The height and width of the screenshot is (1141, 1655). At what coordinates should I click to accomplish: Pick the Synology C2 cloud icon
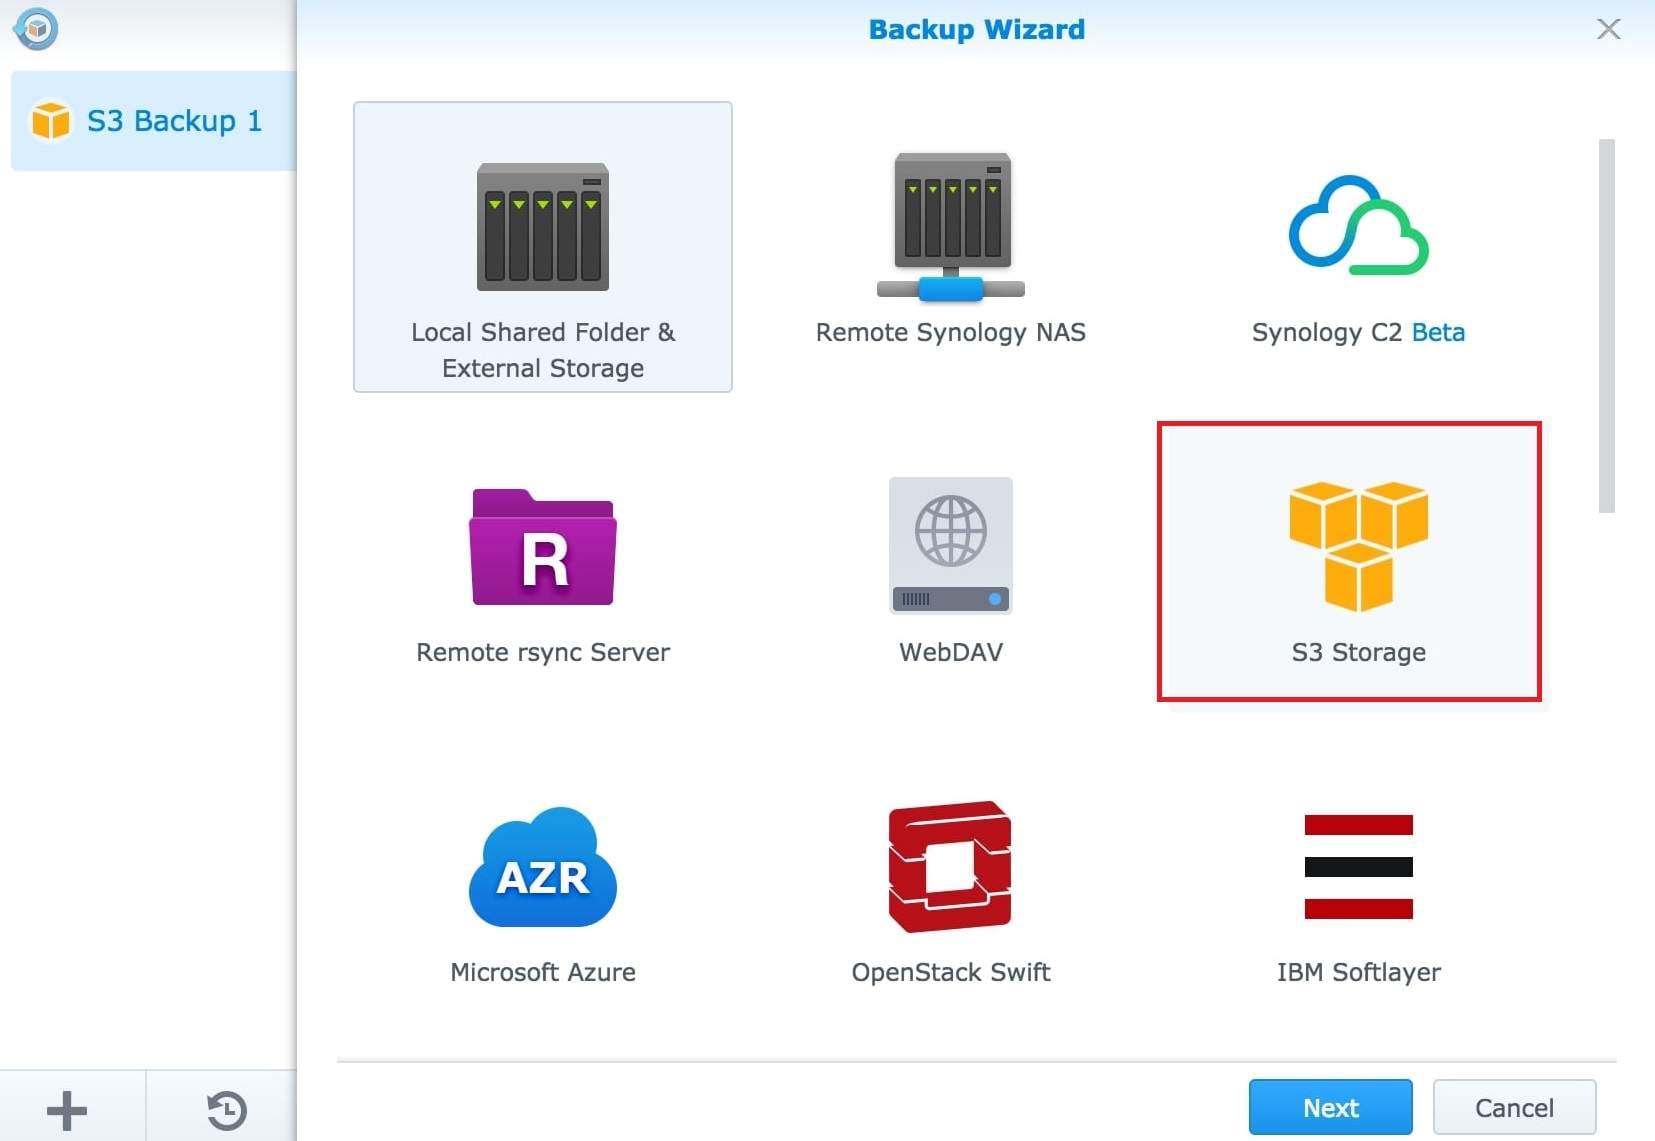pyautogui.click(x=1358, y=226)
